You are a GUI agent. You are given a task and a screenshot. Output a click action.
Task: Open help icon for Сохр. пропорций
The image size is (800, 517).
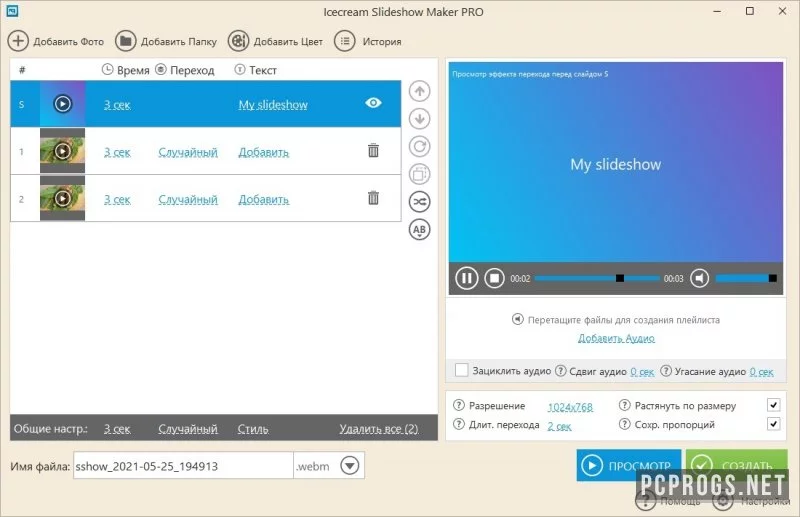coord(624,424)
